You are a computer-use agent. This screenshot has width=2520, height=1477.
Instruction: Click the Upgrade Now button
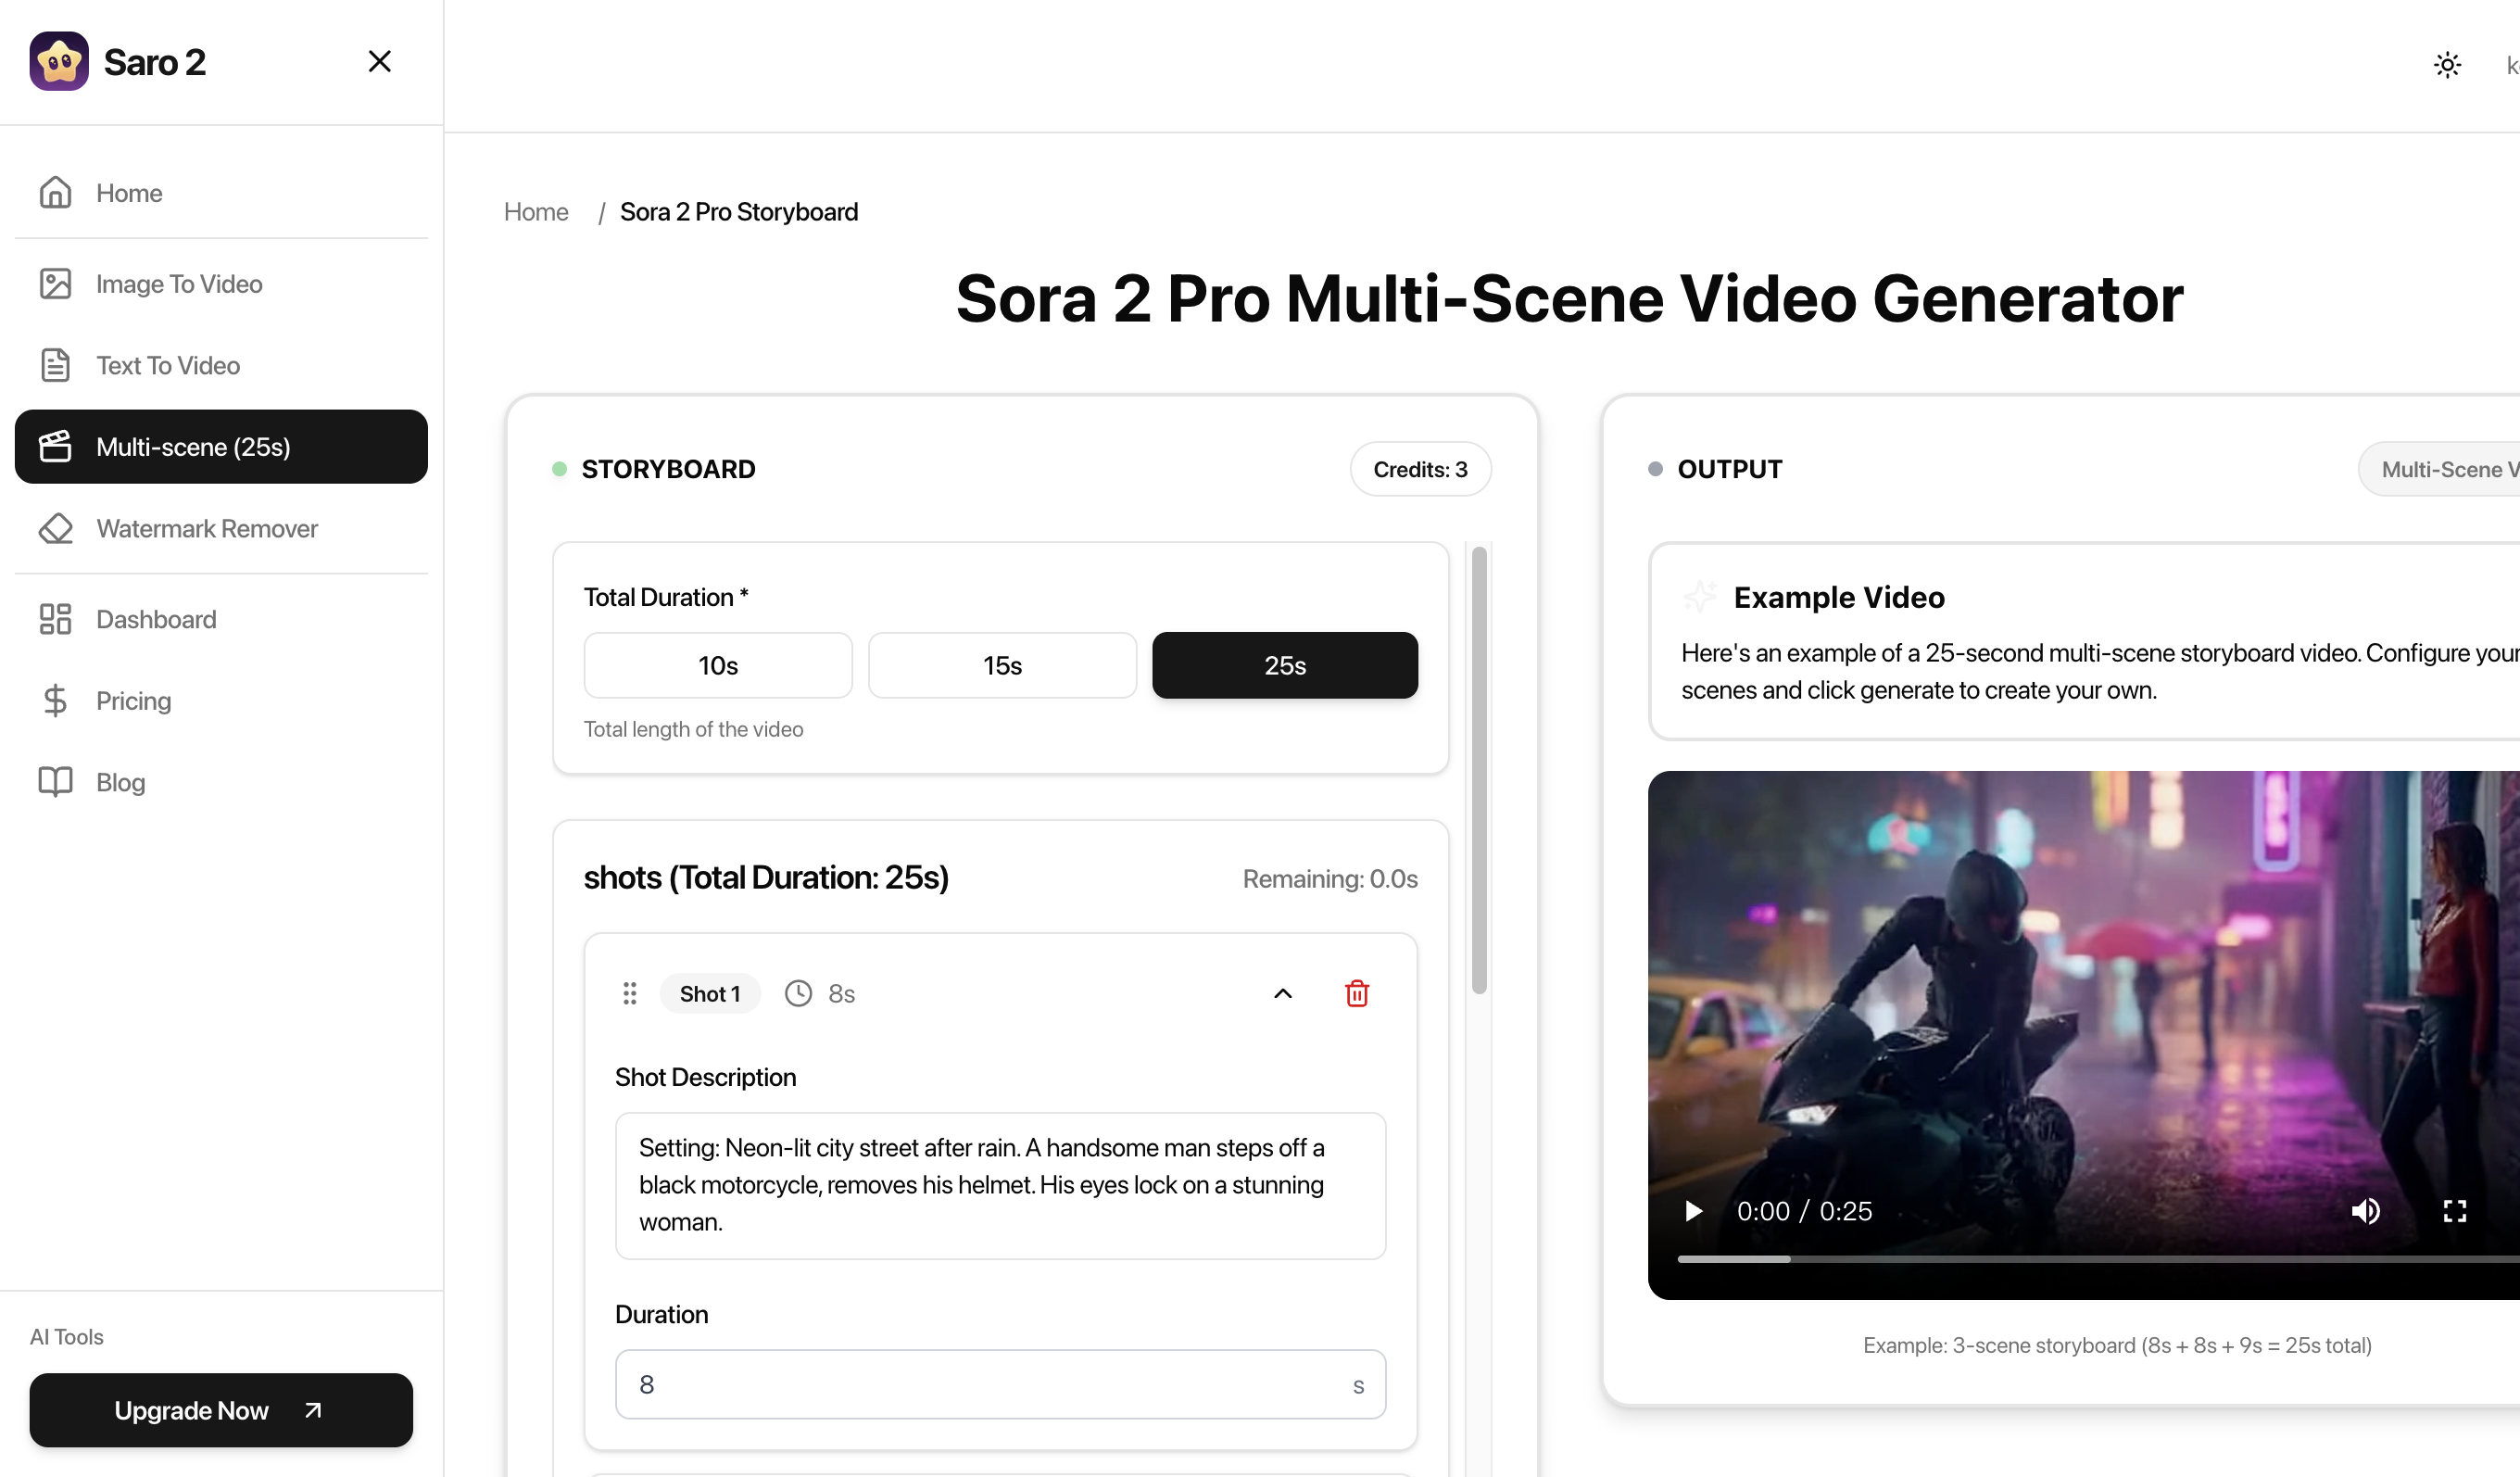pyautogui.click(x=220, y=1410)
